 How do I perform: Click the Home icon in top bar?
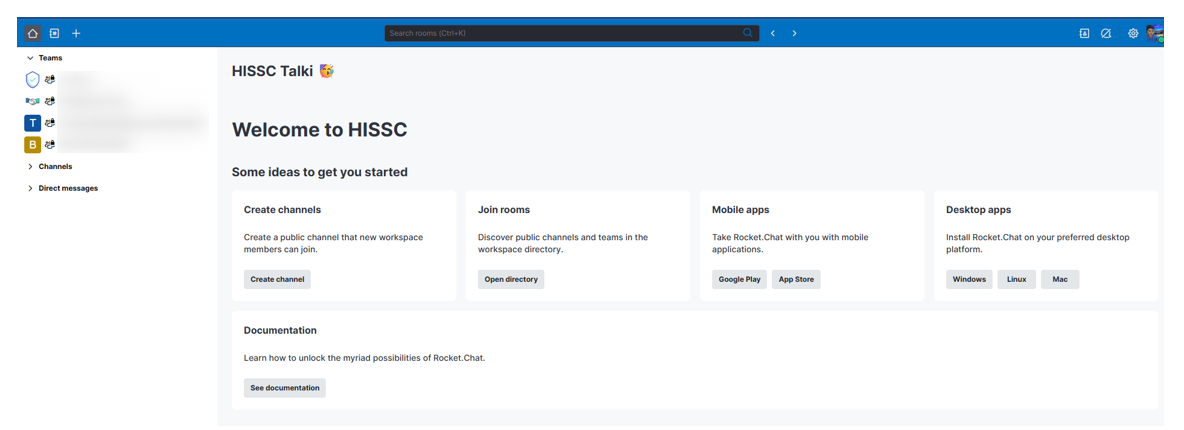tap(33, 33)
